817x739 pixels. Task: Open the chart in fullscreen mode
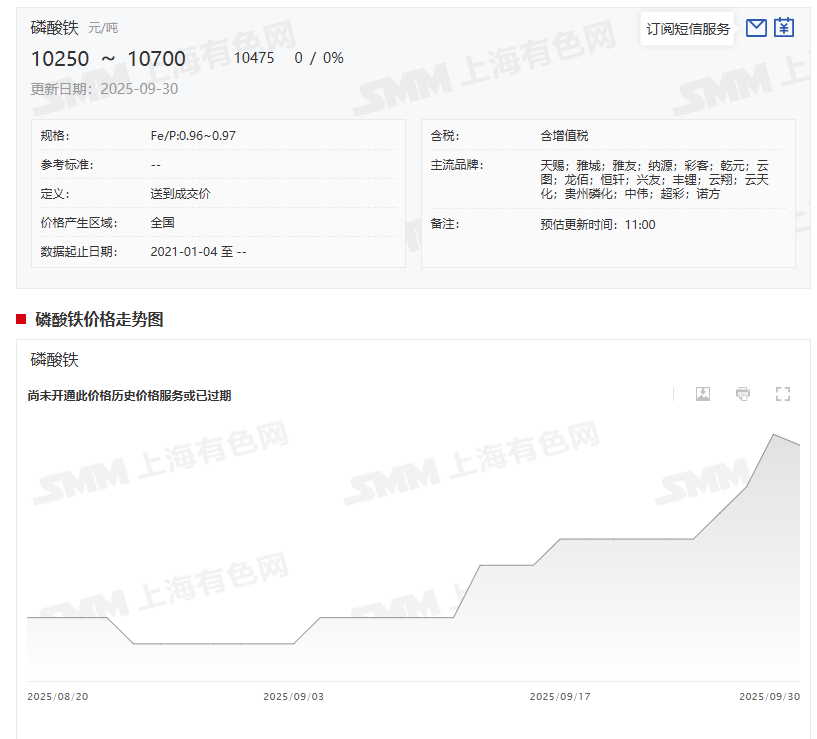783,394
